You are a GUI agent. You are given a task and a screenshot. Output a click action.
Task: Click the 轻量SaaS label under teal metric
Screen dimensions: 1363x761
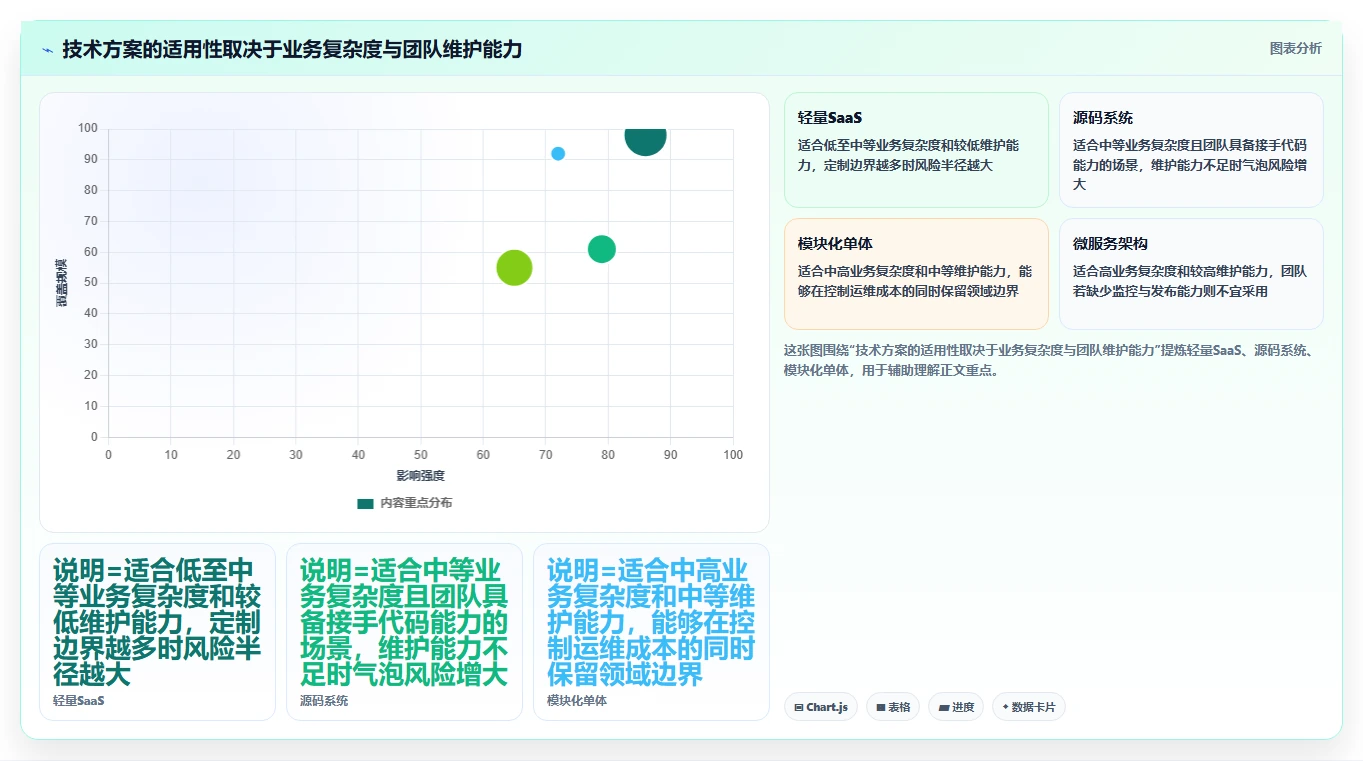79,701
